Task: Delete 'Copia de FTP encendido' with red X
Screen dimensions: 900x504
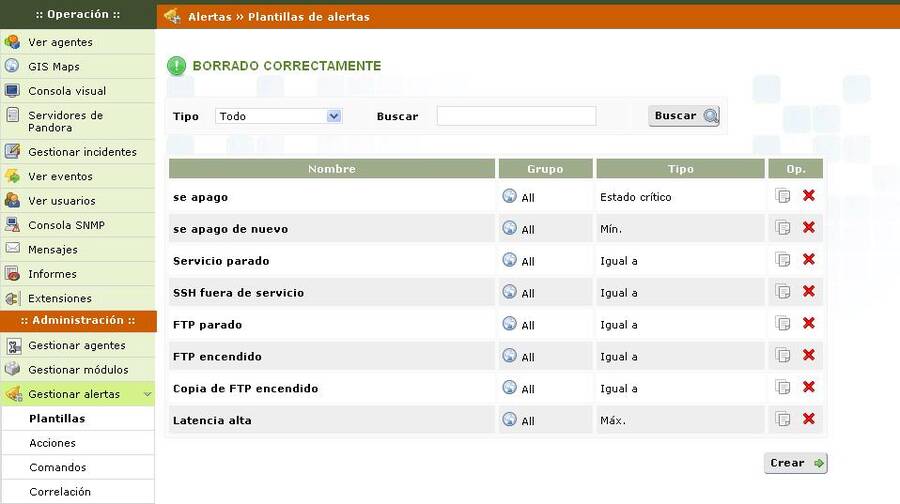Action: [x=808, y=387]
